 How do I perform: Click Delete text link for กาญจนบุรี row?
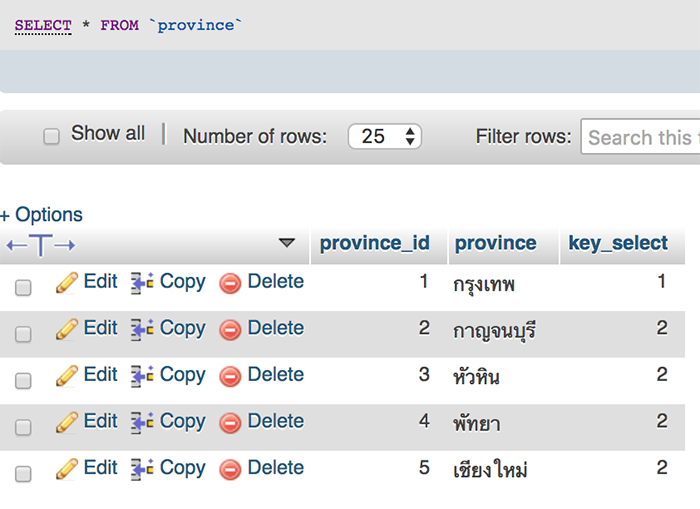point(275,328)
